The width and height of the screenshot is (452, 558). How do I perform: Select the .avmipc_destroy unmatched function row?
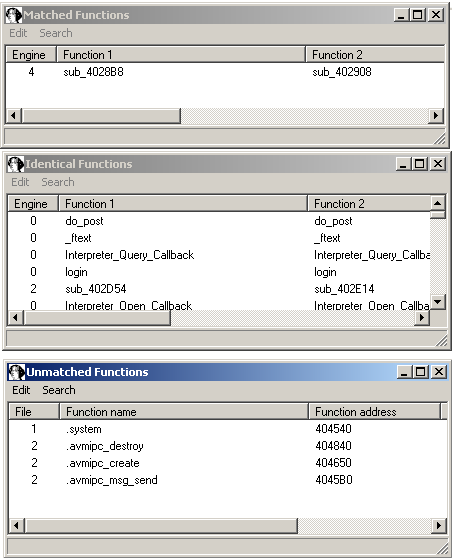(x=227, y=446)
